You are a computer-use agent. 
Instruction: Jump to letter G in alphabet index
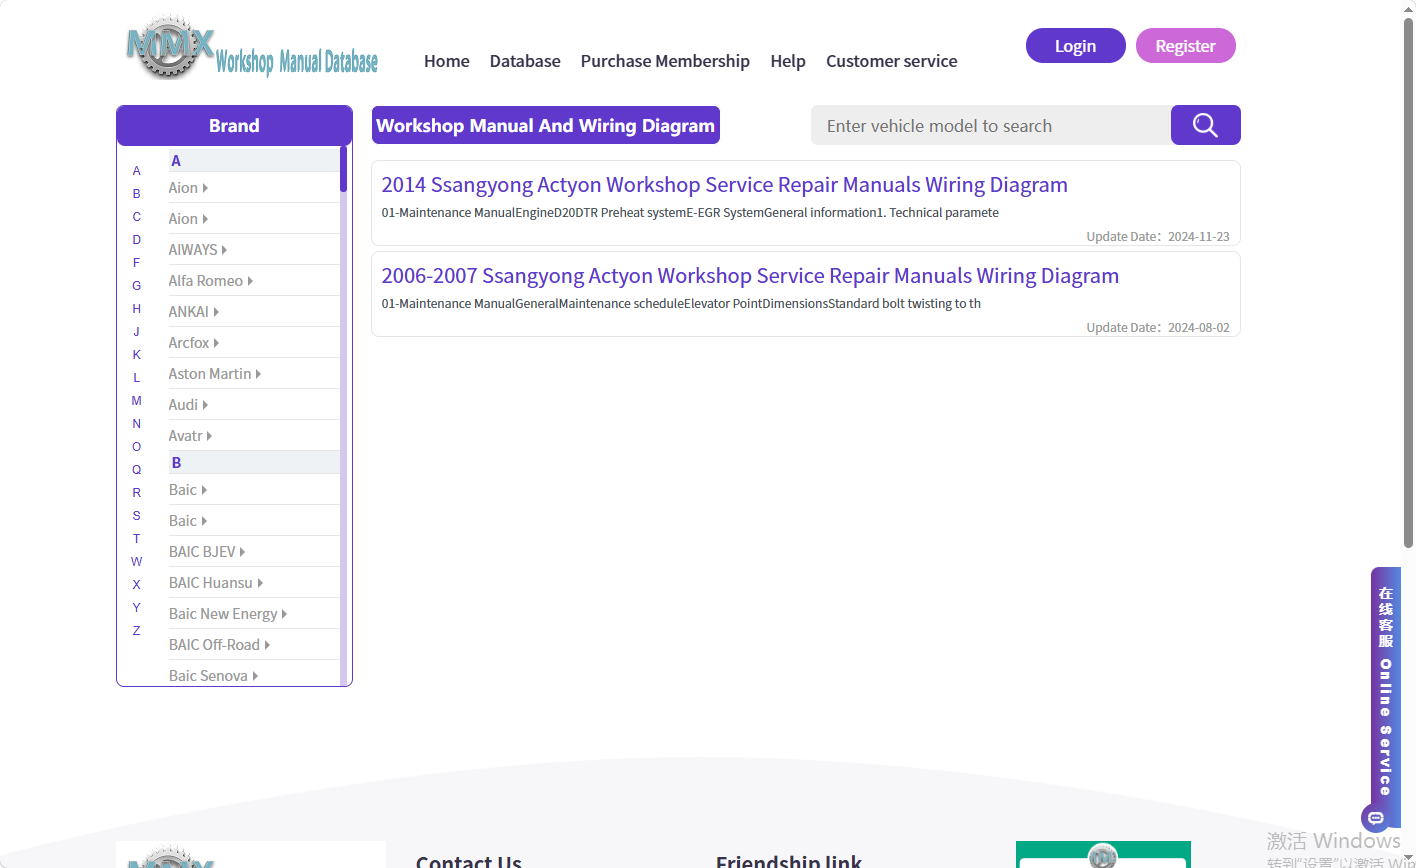[137, 286]
